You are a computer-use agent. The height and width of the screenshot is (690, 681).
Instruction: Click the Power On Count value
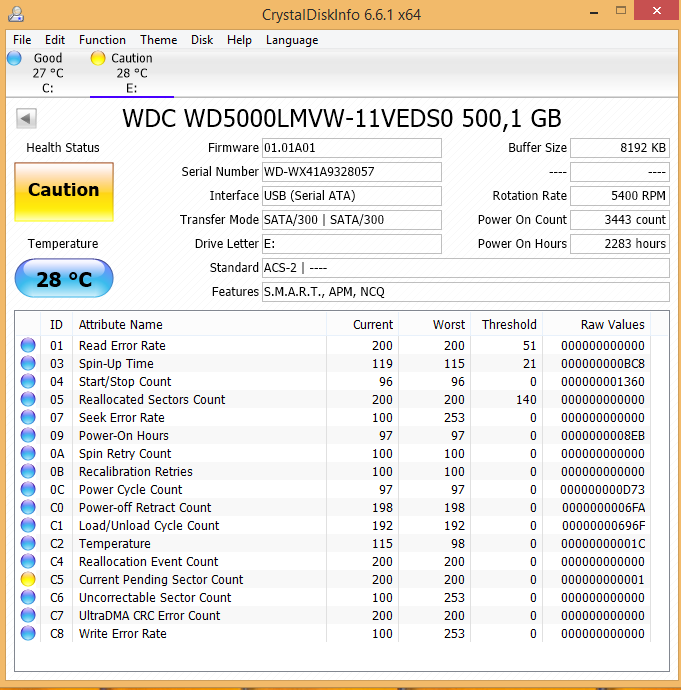point(620,220)
